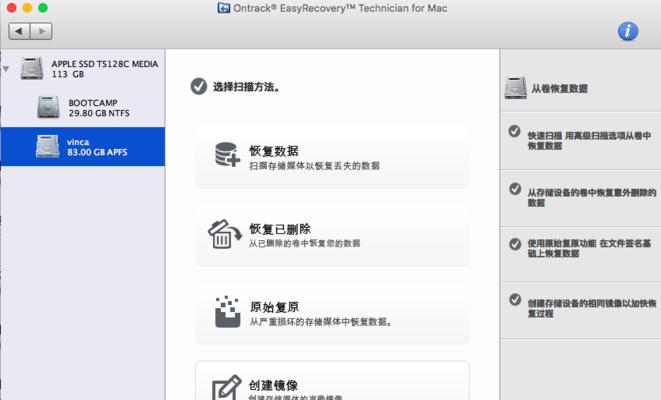Click the drive icon beside 从卷恢复数据
The width and height of the screenshot is (661, 400).
pos(516,88)
